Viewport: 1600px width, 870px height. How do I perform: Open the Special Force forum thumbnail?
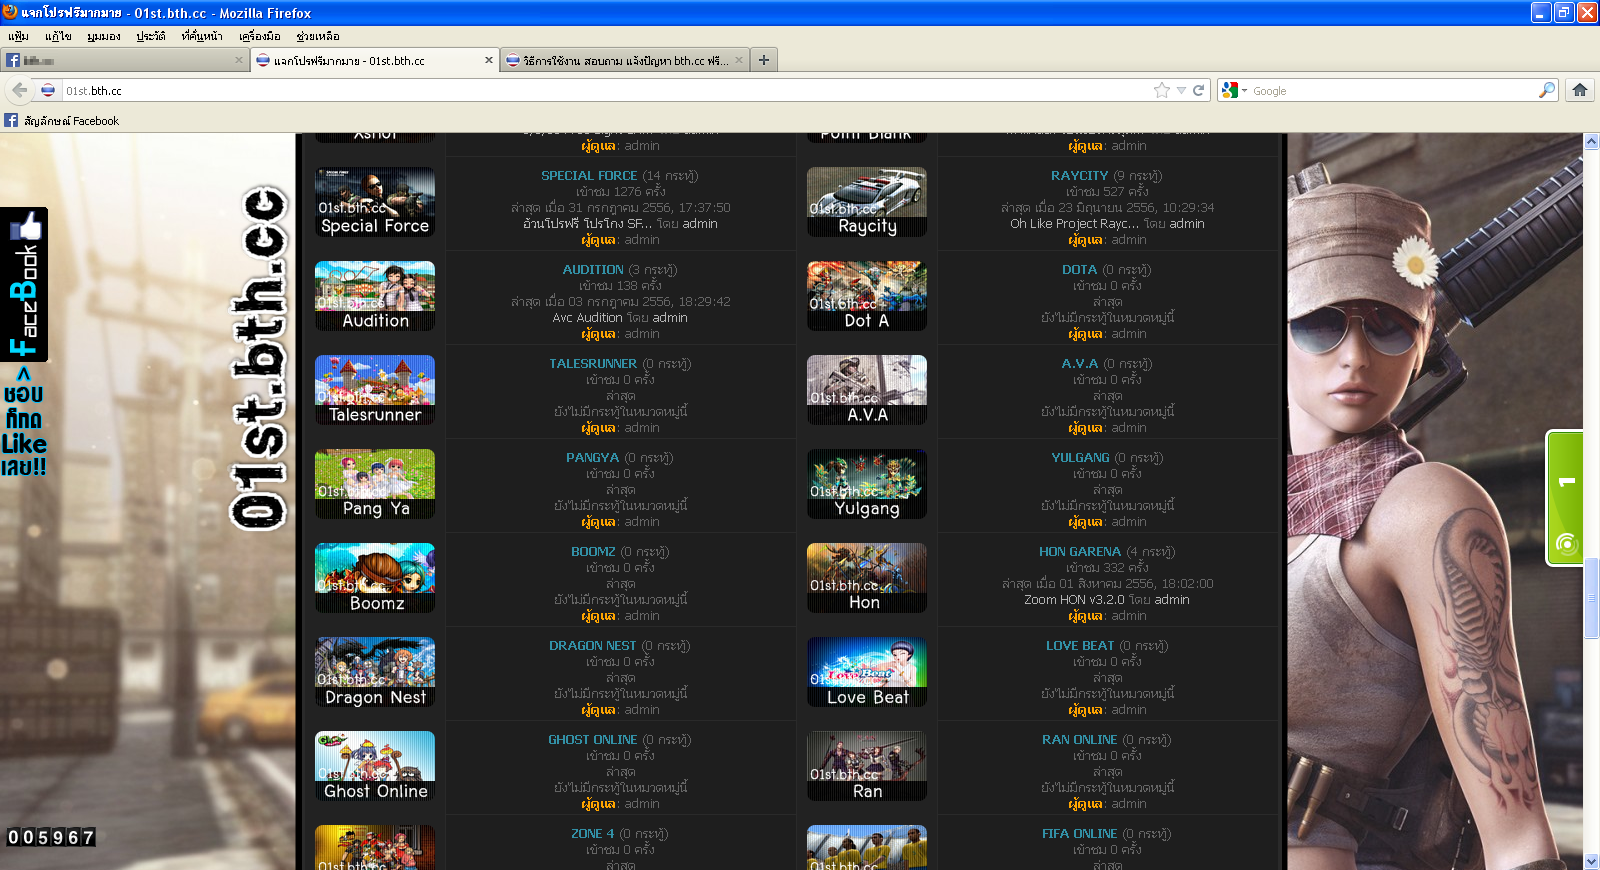point(375,202)
